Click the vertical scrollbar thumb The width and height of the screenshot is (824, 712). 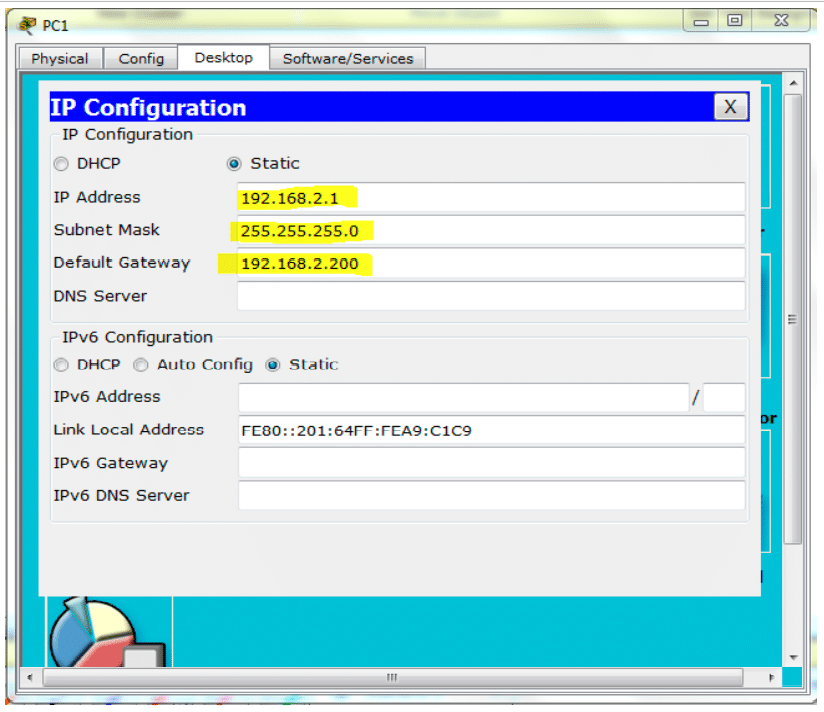793,319
